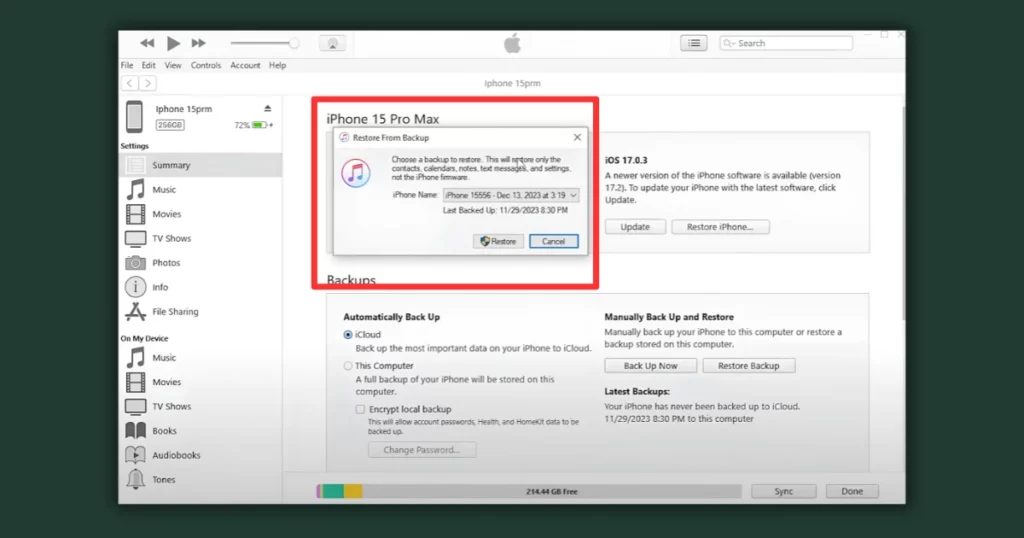Open the Edit menu
This screenshot has height=538, width=1024.
[148, 65]
